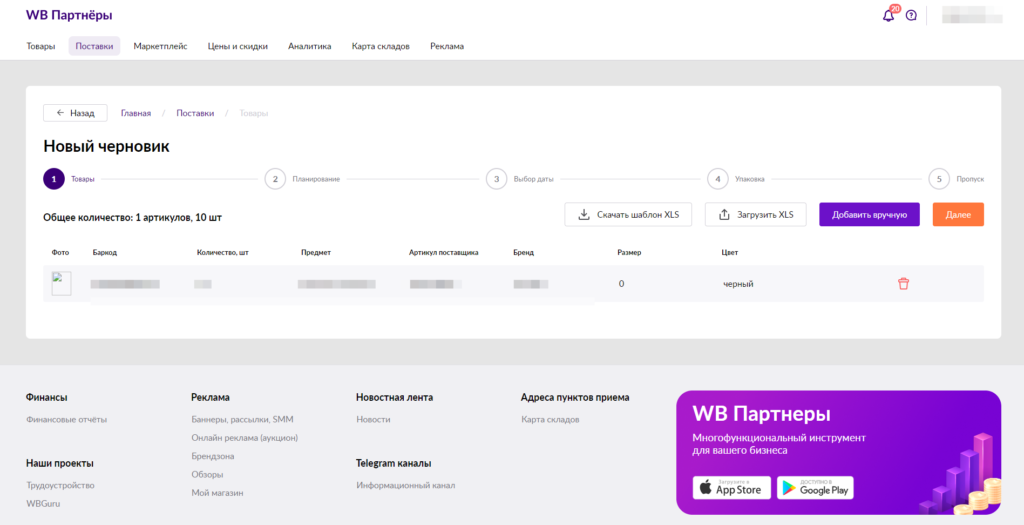Open Карта складов footer link
Image resolution: width=1024 pixels, height=525 pixels.
coord(550,419)
